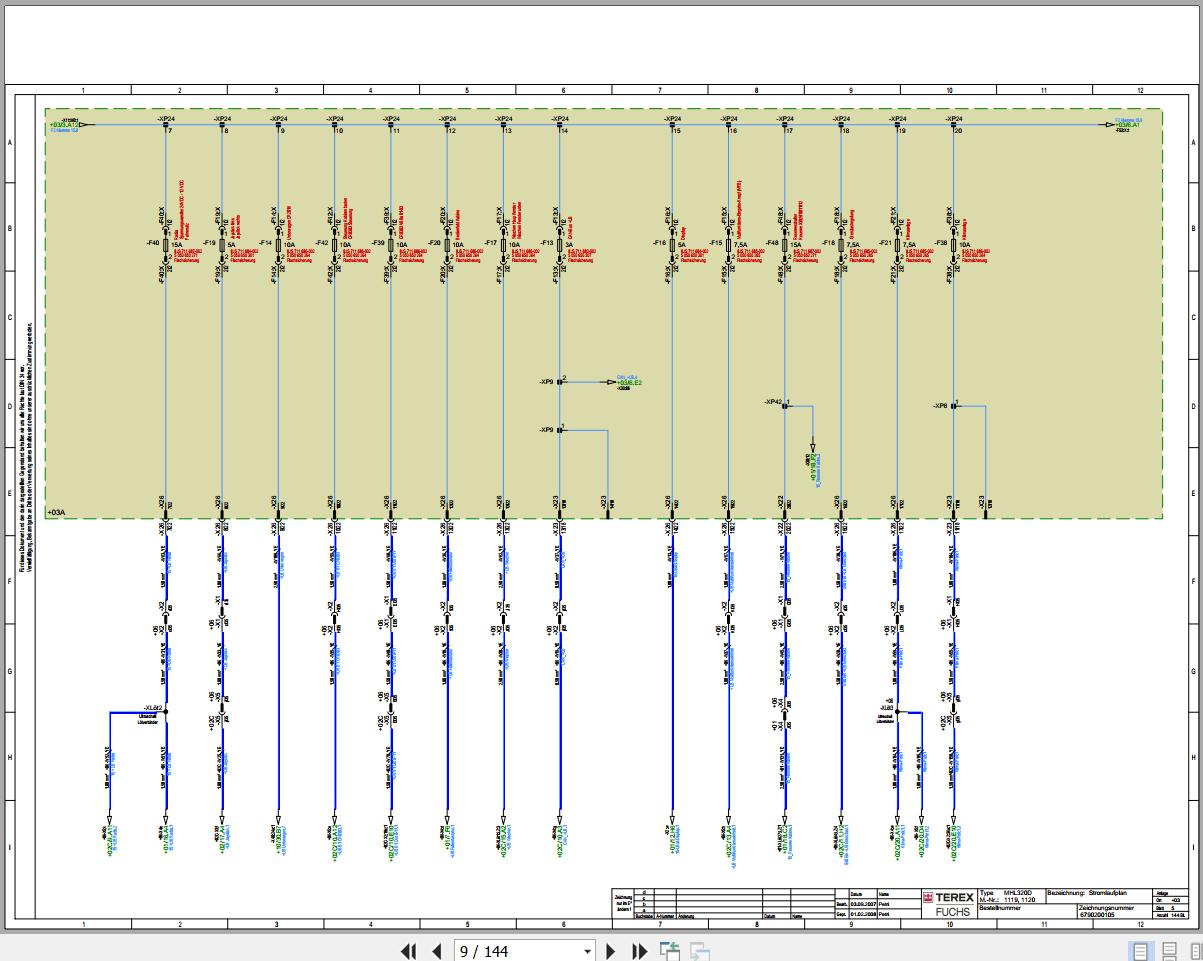Click fuse label -F14
Viewport: 1203px width, 961px height.
pyautogui.click(x=265, y=243)
